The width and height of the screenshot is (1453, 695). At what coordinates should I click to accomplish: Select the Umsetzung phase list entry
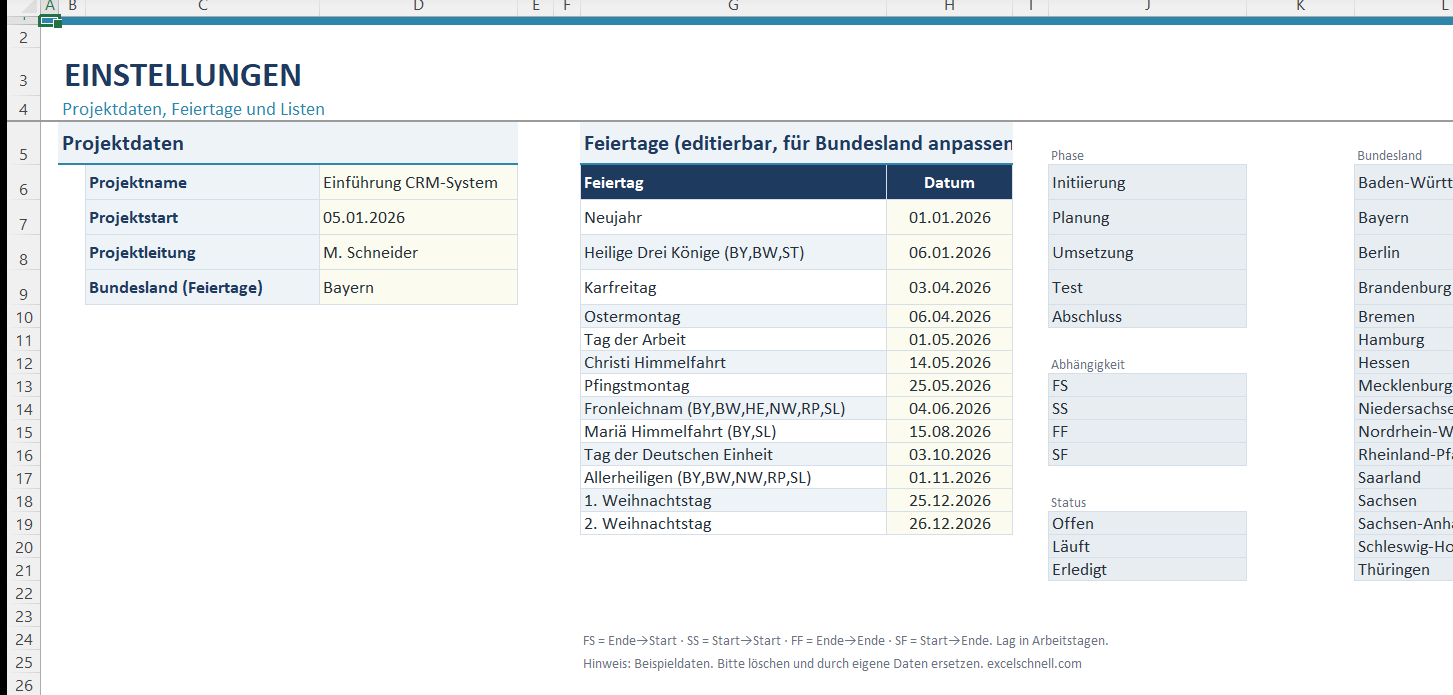click(x=1147, y=252)
